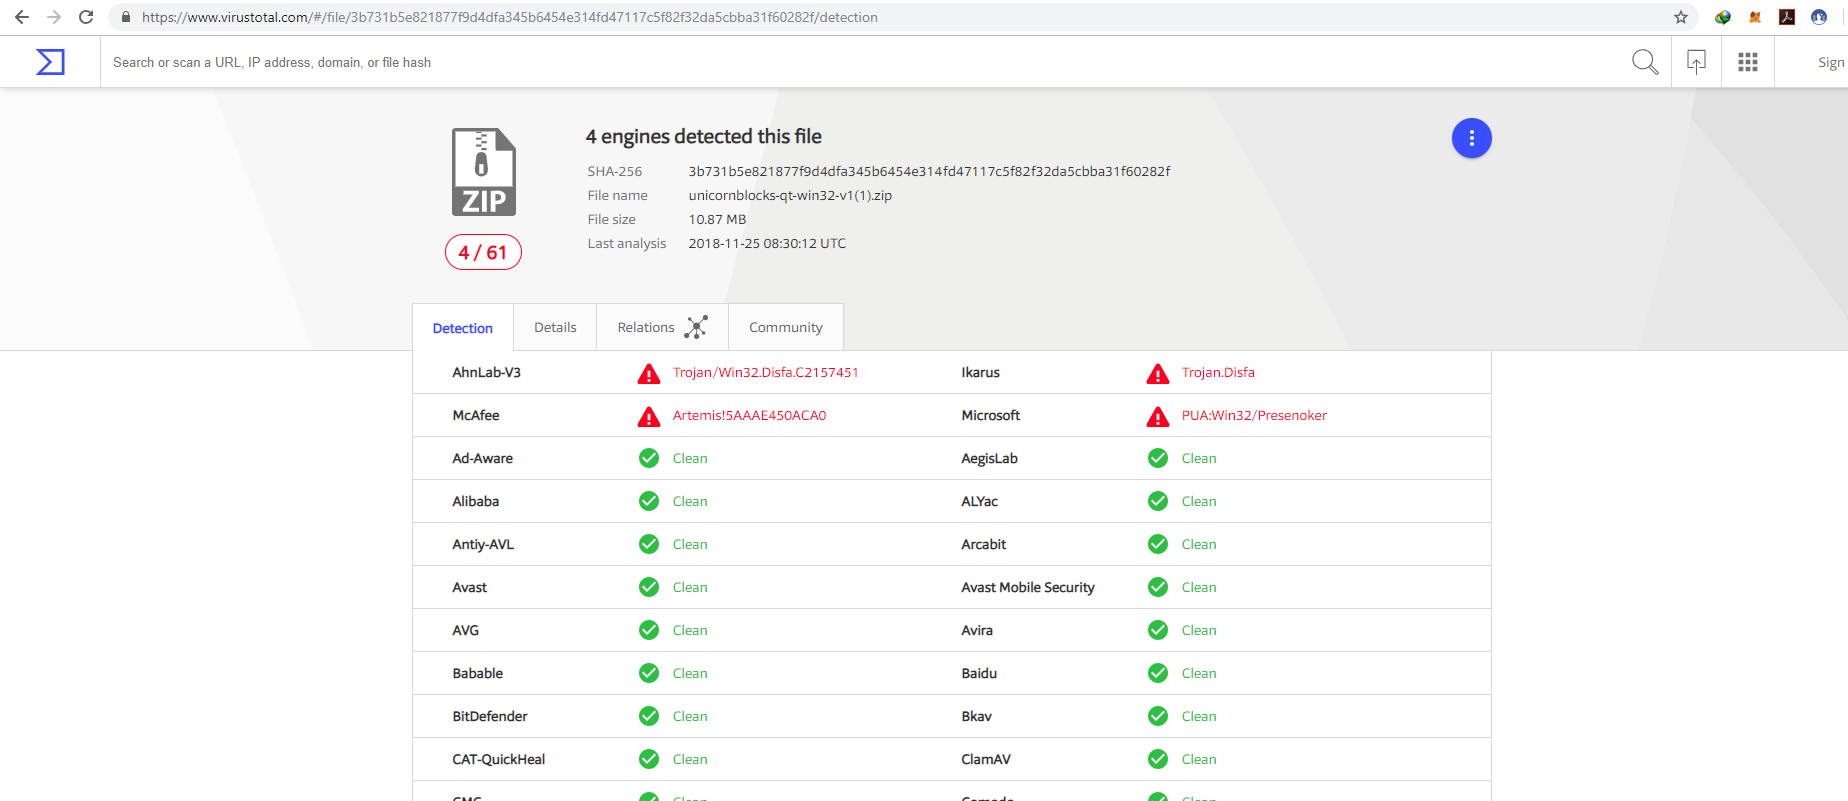Image resolution: width=1848 pixels, height=801 pixels.
Task: Click '4 engines detected this file' heading
Action: click(704, 136)
